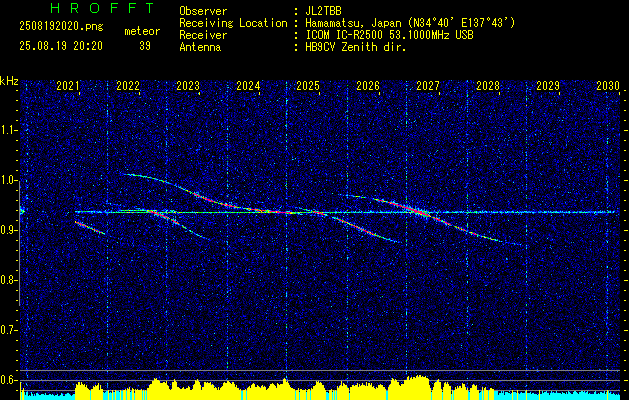Click the Observer label
The height and width of the screenshot is (400, 629).
pyautogui.click(x=203, y=11)
